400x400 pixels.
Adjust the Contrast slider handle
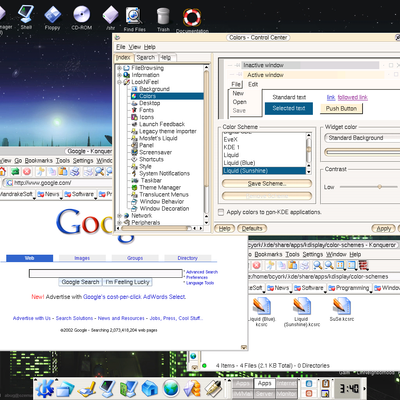[379, 187]
